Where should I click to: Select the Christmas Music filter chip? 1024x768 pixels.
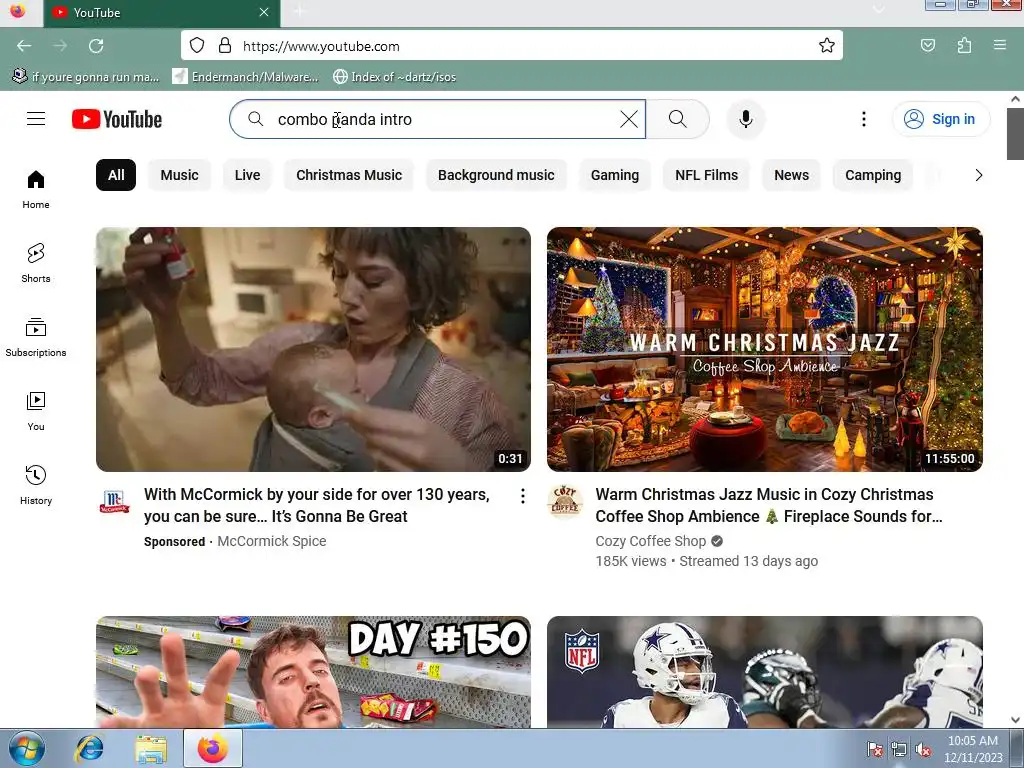pyautogui.click(x=349, y=175)
